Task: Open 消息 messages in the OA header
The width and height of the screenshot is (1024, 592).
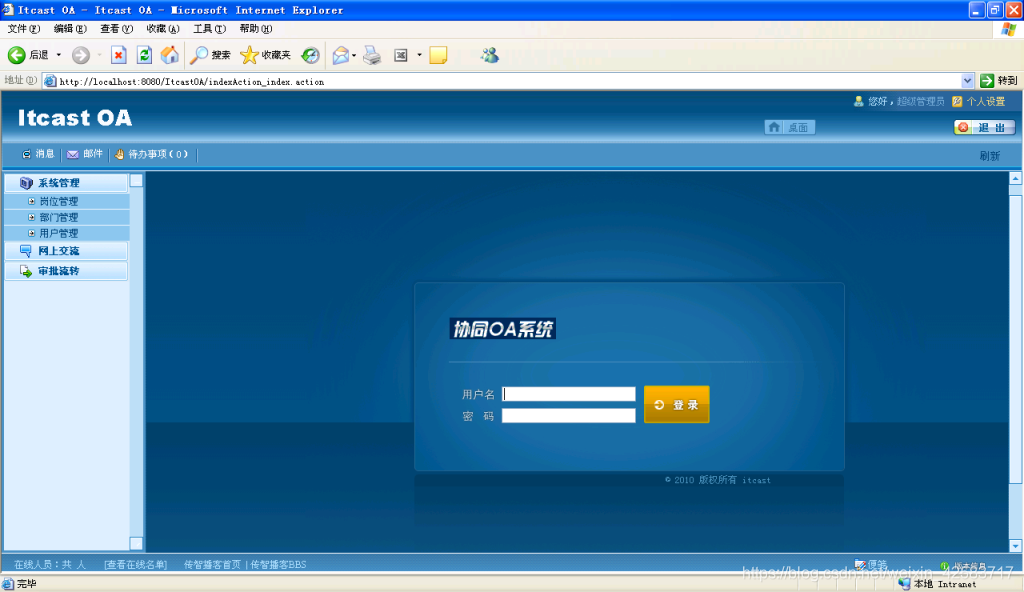Action: 38,154
